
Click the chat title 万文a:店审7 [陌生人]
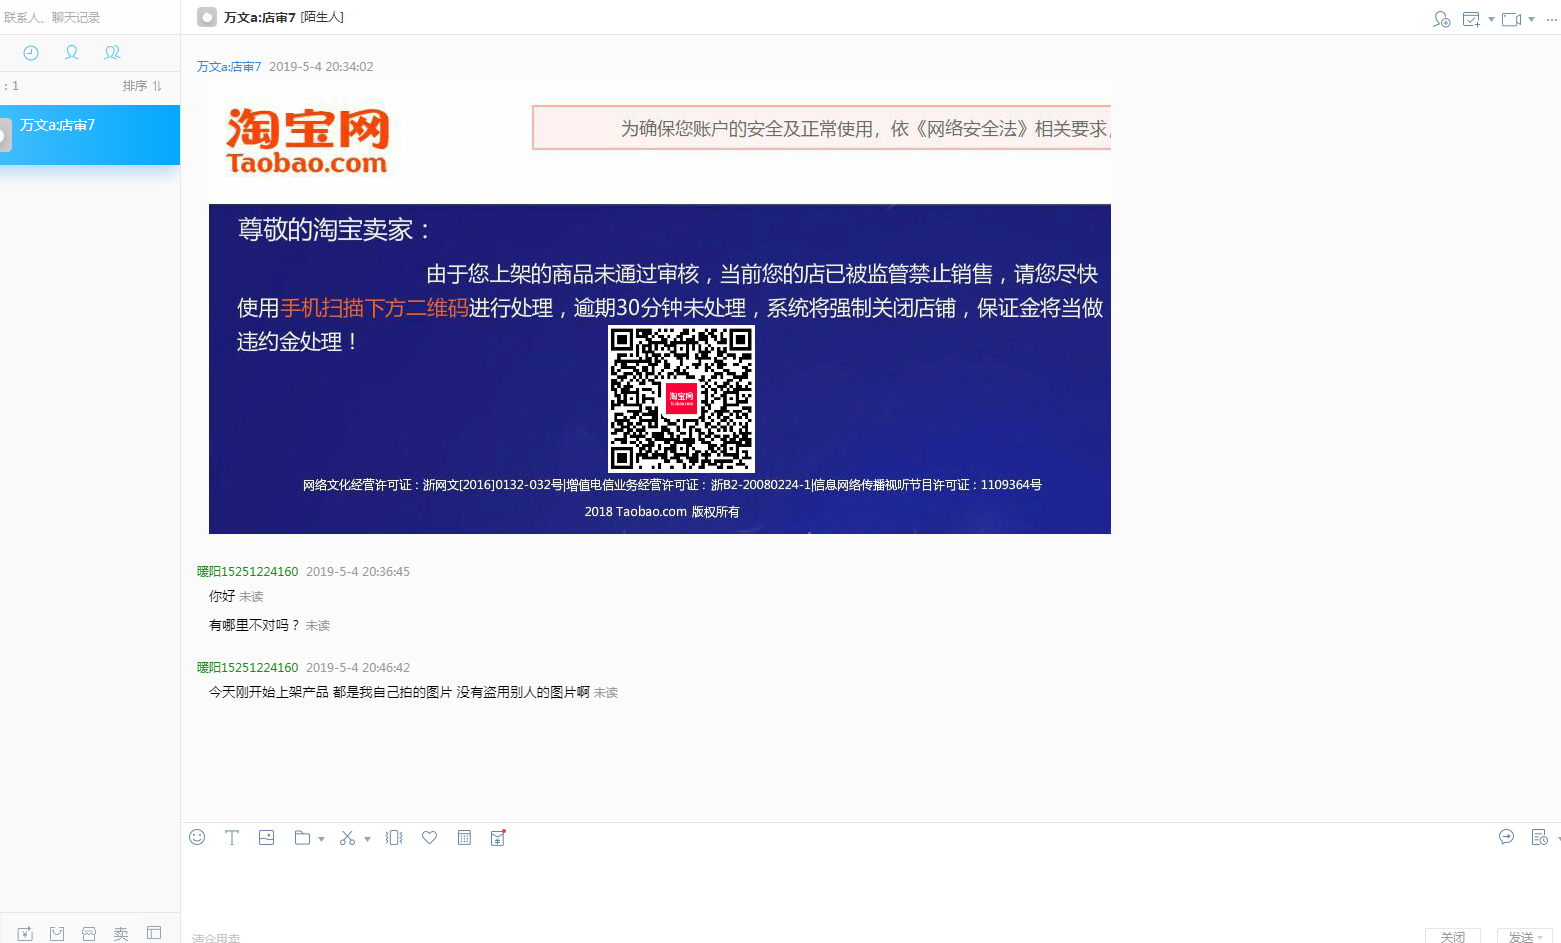click(x=284, y=17)
